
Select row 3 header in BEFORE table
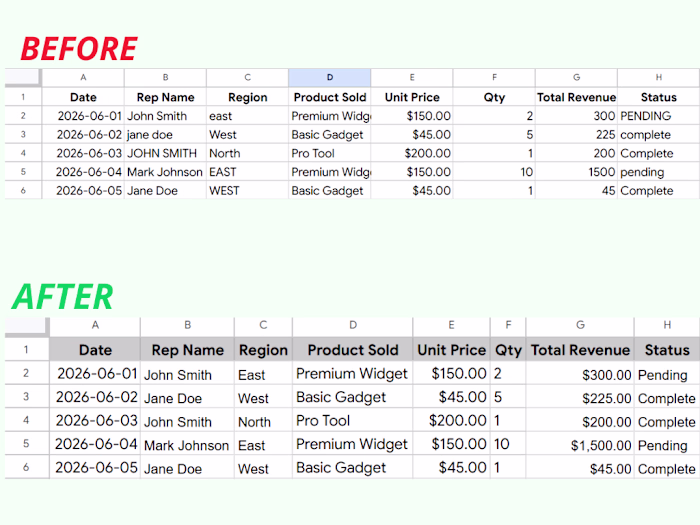pos(23,134)
